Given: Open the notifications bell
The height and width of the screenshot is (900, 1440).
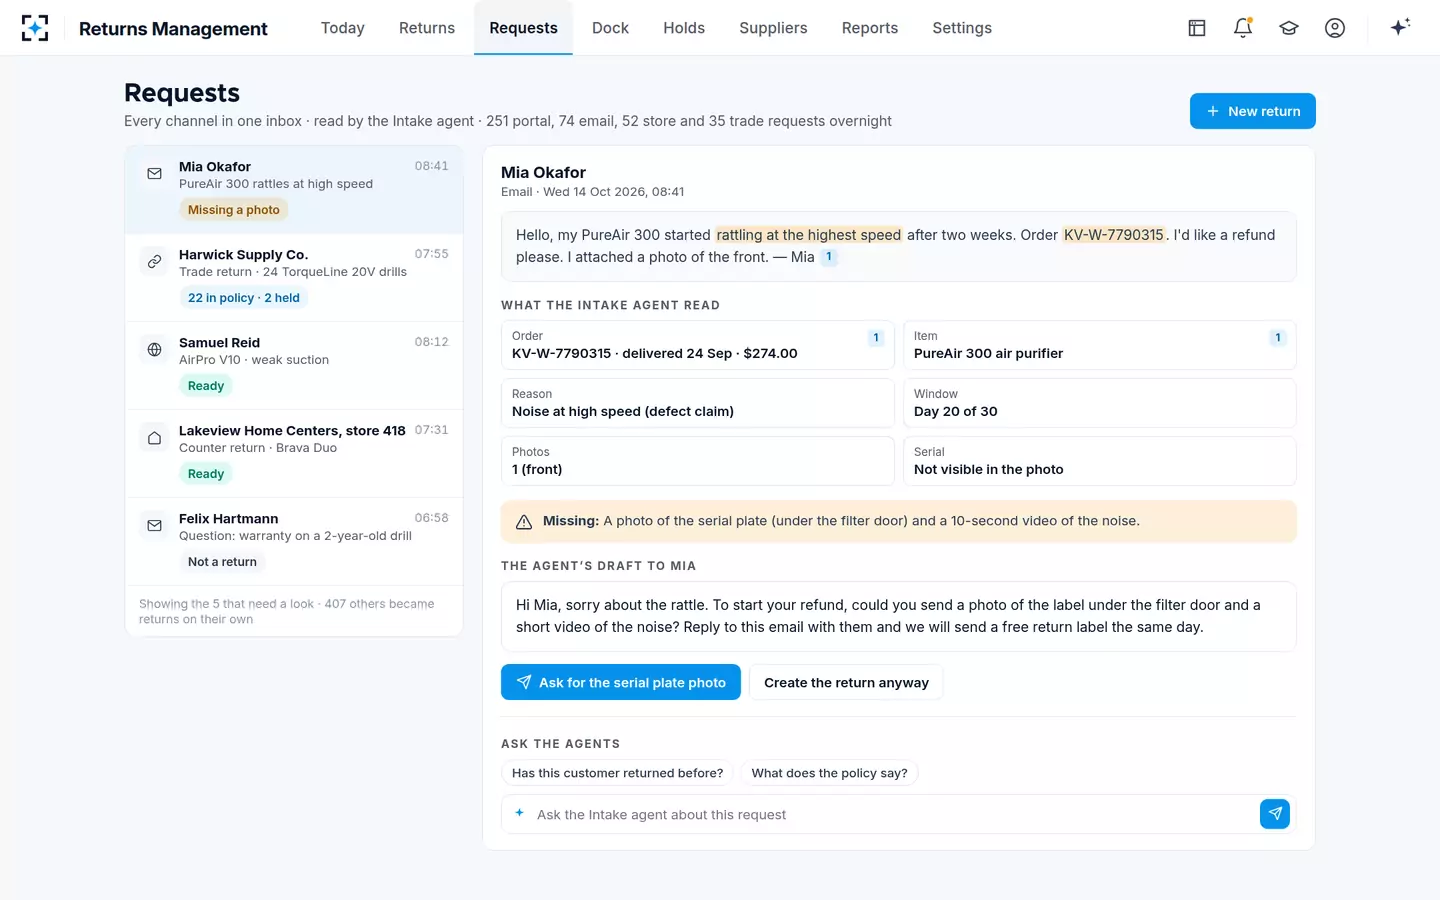Looking at the screenshot, I should [1243, 28].
